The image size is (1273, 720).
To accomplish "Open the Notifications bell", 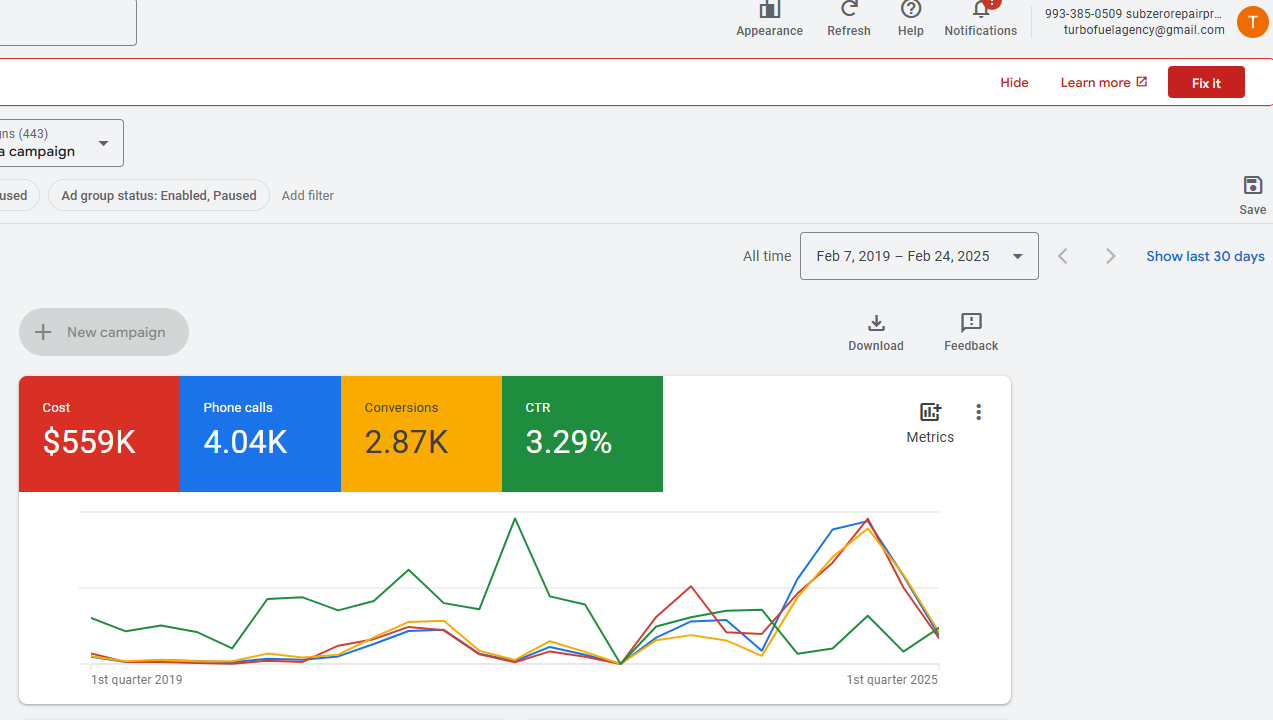I will tap(980, 11).
